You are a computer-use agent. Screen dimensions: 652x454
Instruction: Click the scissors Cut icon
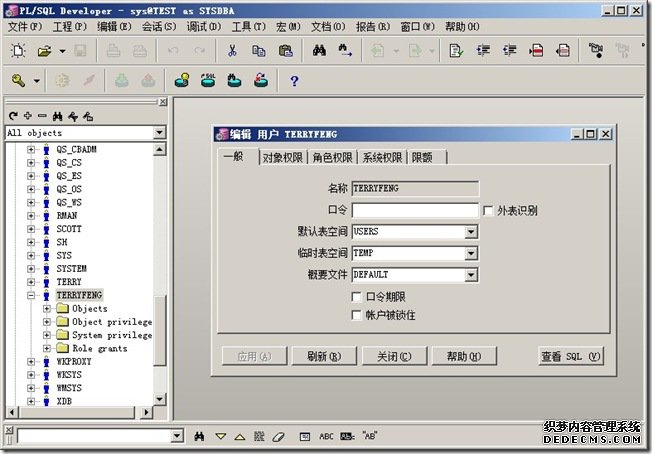point(232,50)
